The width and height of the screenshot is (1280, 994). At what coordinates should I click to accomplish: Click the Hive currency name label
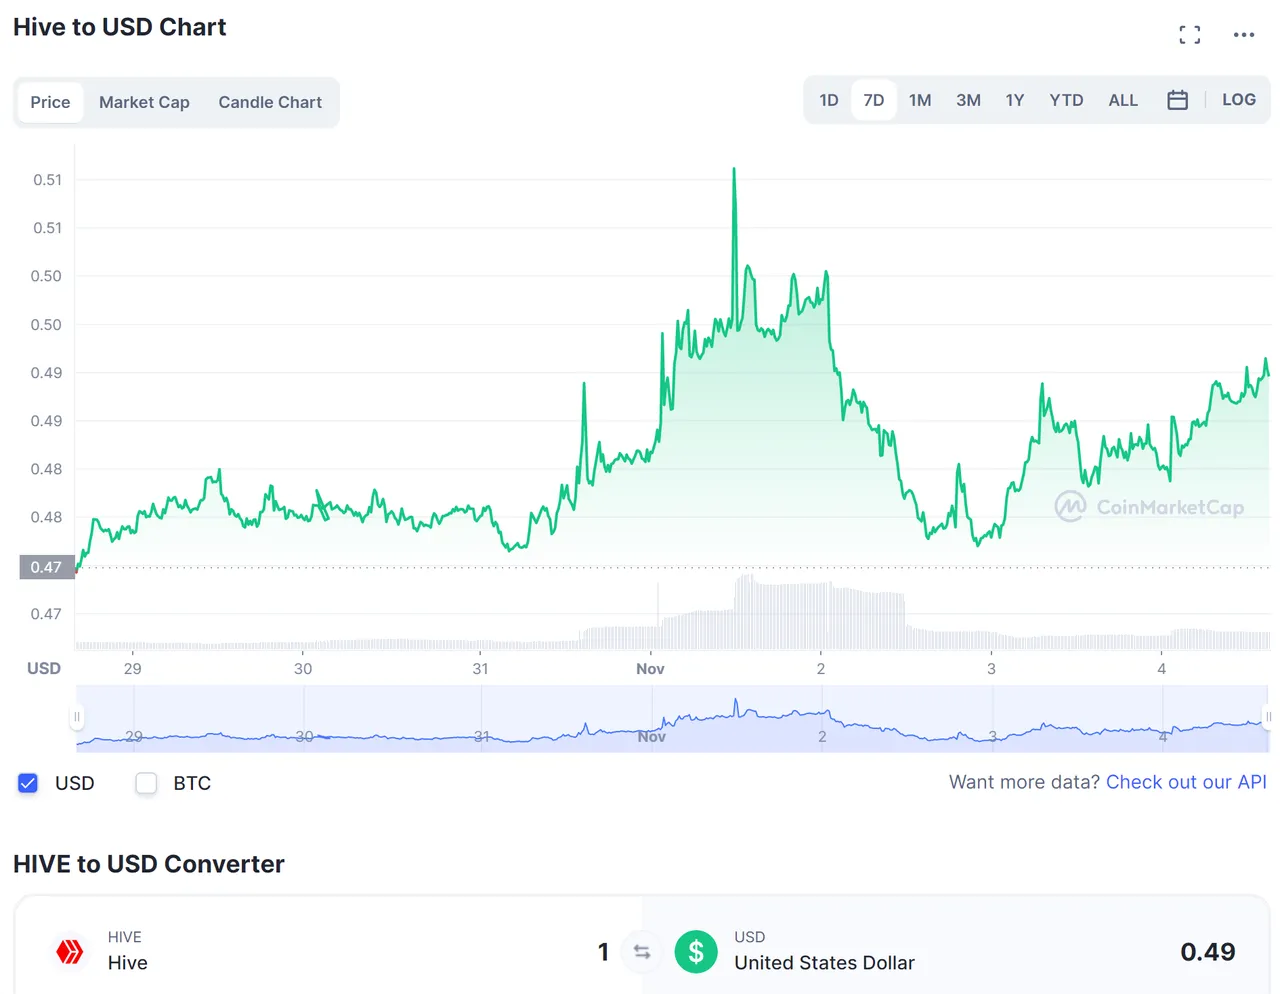(127, 963)
